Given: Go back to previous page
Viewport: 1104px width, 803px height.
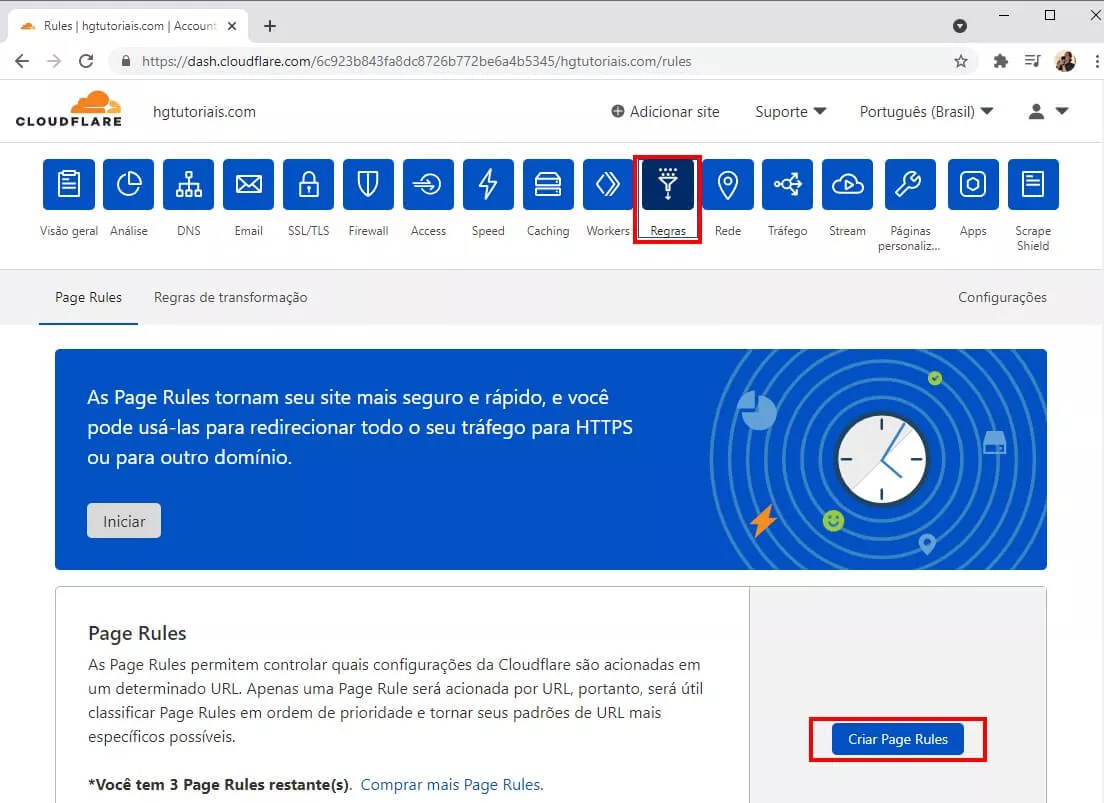Looking at the screenshot, I should pos(22,61).
